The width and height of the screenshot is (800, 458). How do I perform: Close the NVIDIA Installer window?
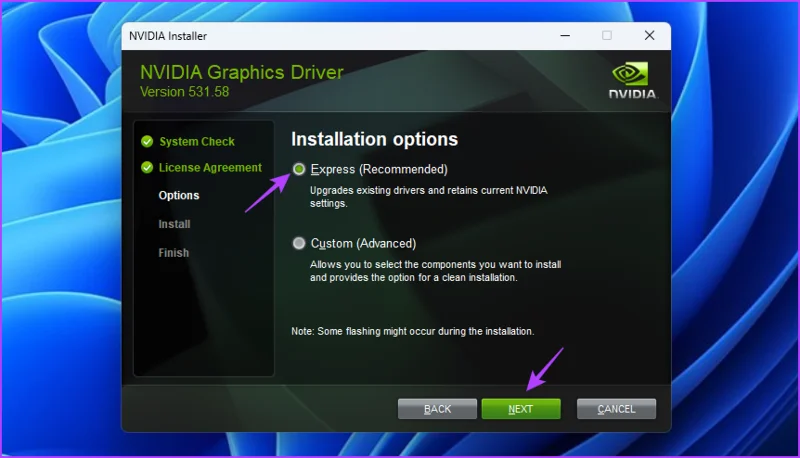(649, 36)
